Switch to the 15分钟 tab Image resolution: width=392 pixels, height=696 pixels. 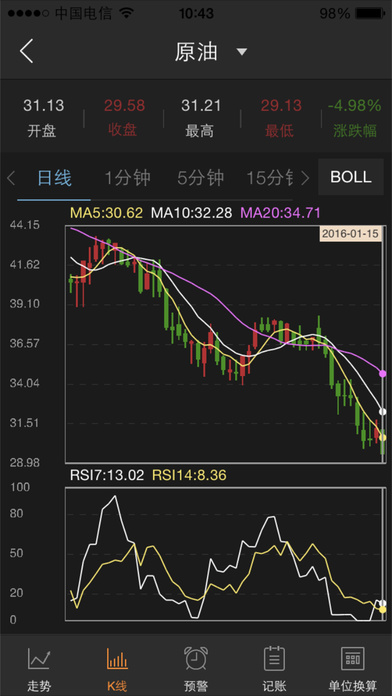click(x=269, y=178)
